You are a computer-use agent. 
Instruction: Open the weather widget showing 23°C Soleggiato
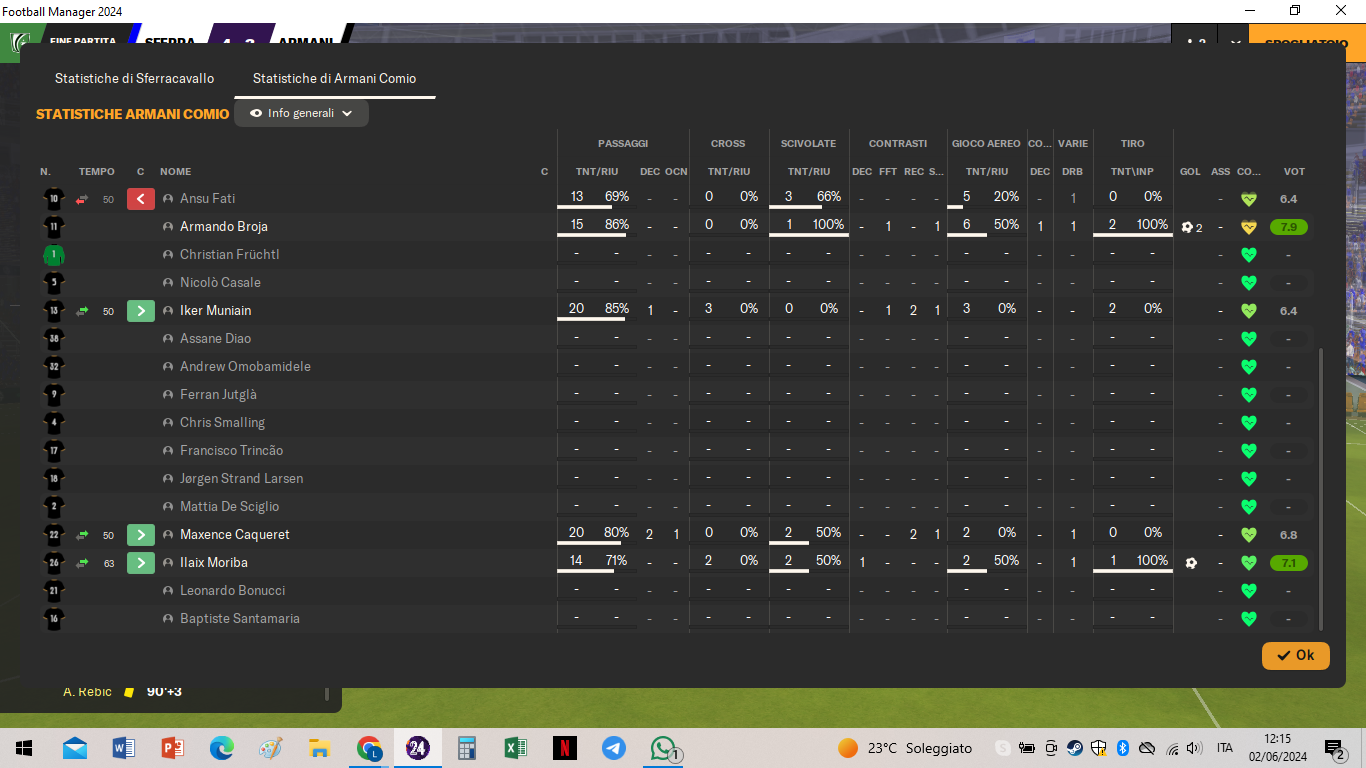tap(905, 748)
